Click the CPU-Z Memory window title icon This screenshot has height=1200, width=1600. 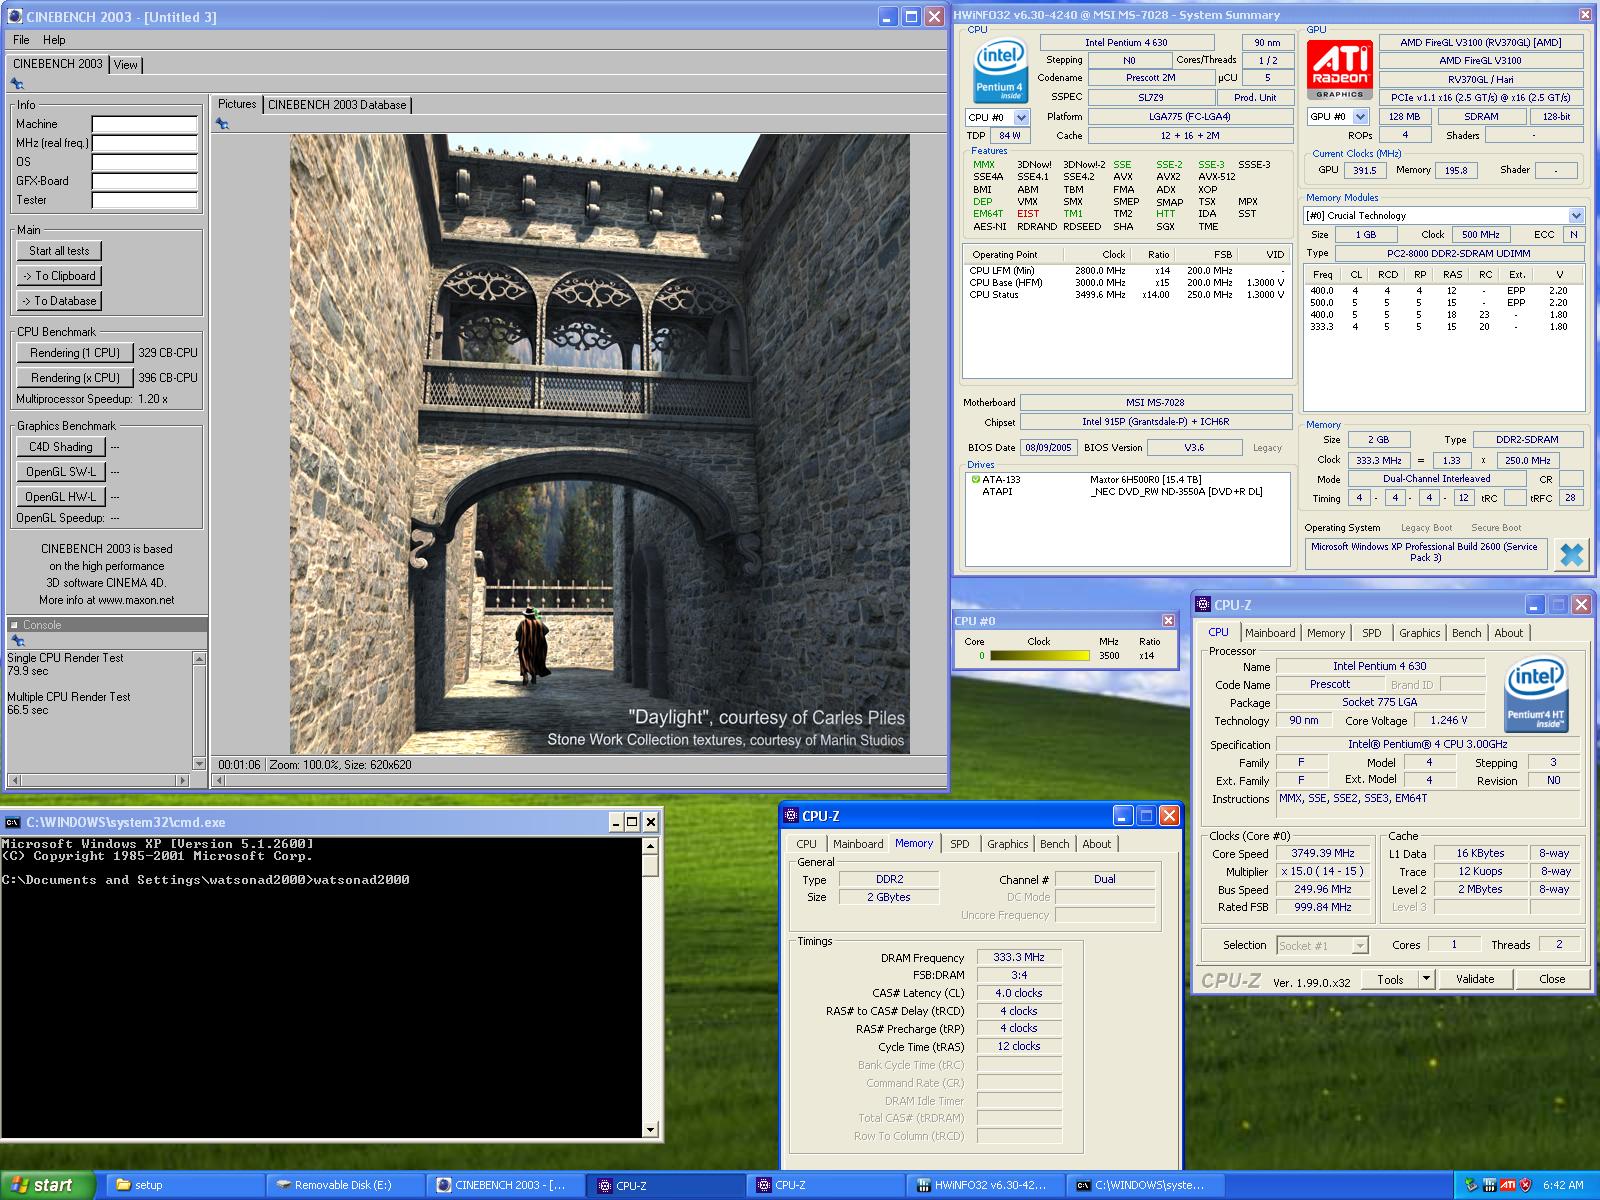coord(791,816)
